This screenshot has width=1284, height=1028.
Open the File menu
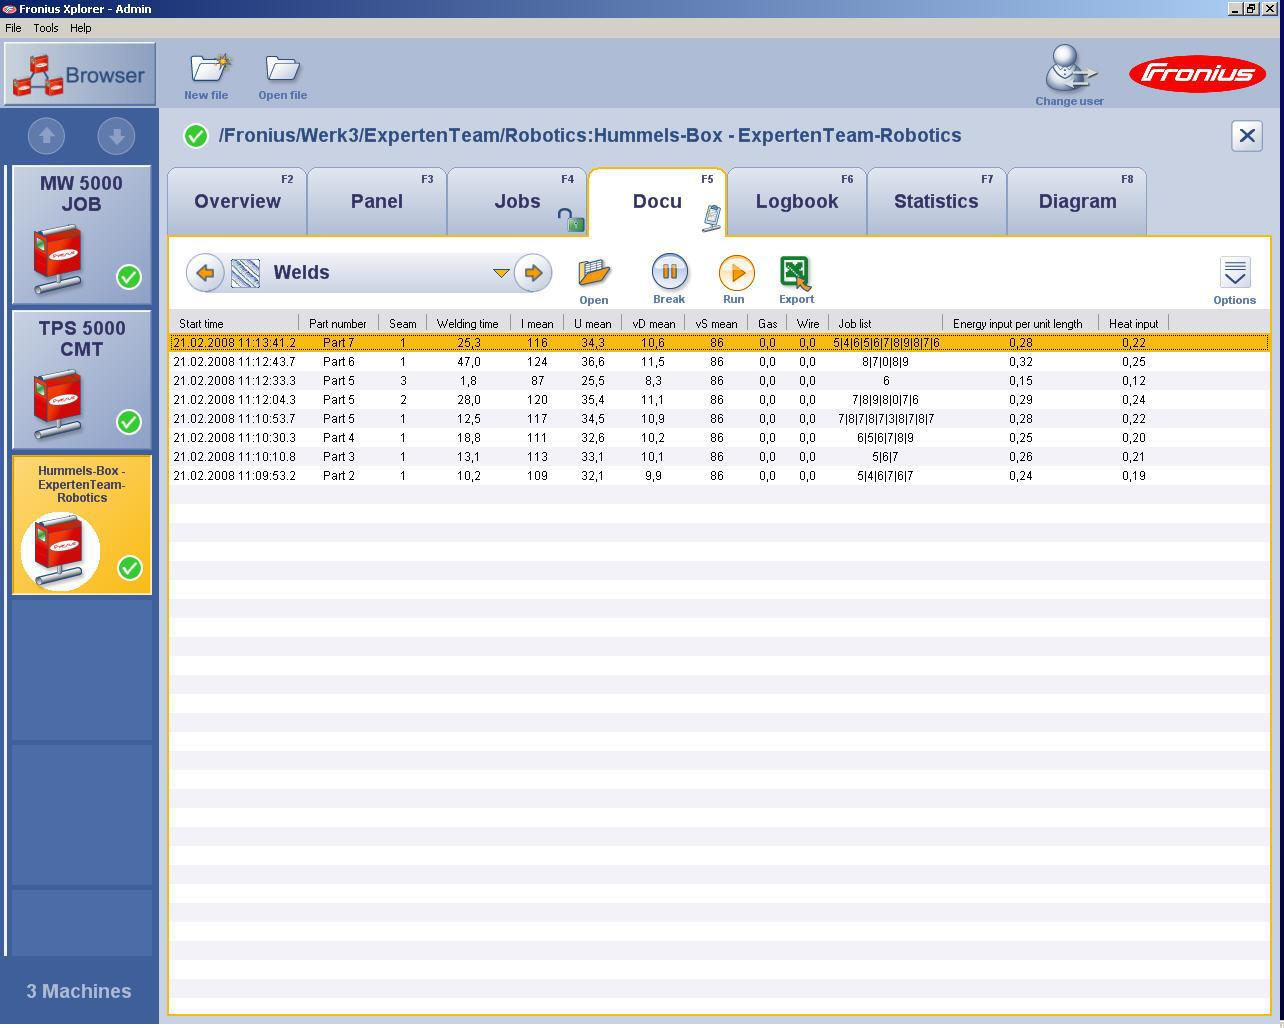click(13, 28)
